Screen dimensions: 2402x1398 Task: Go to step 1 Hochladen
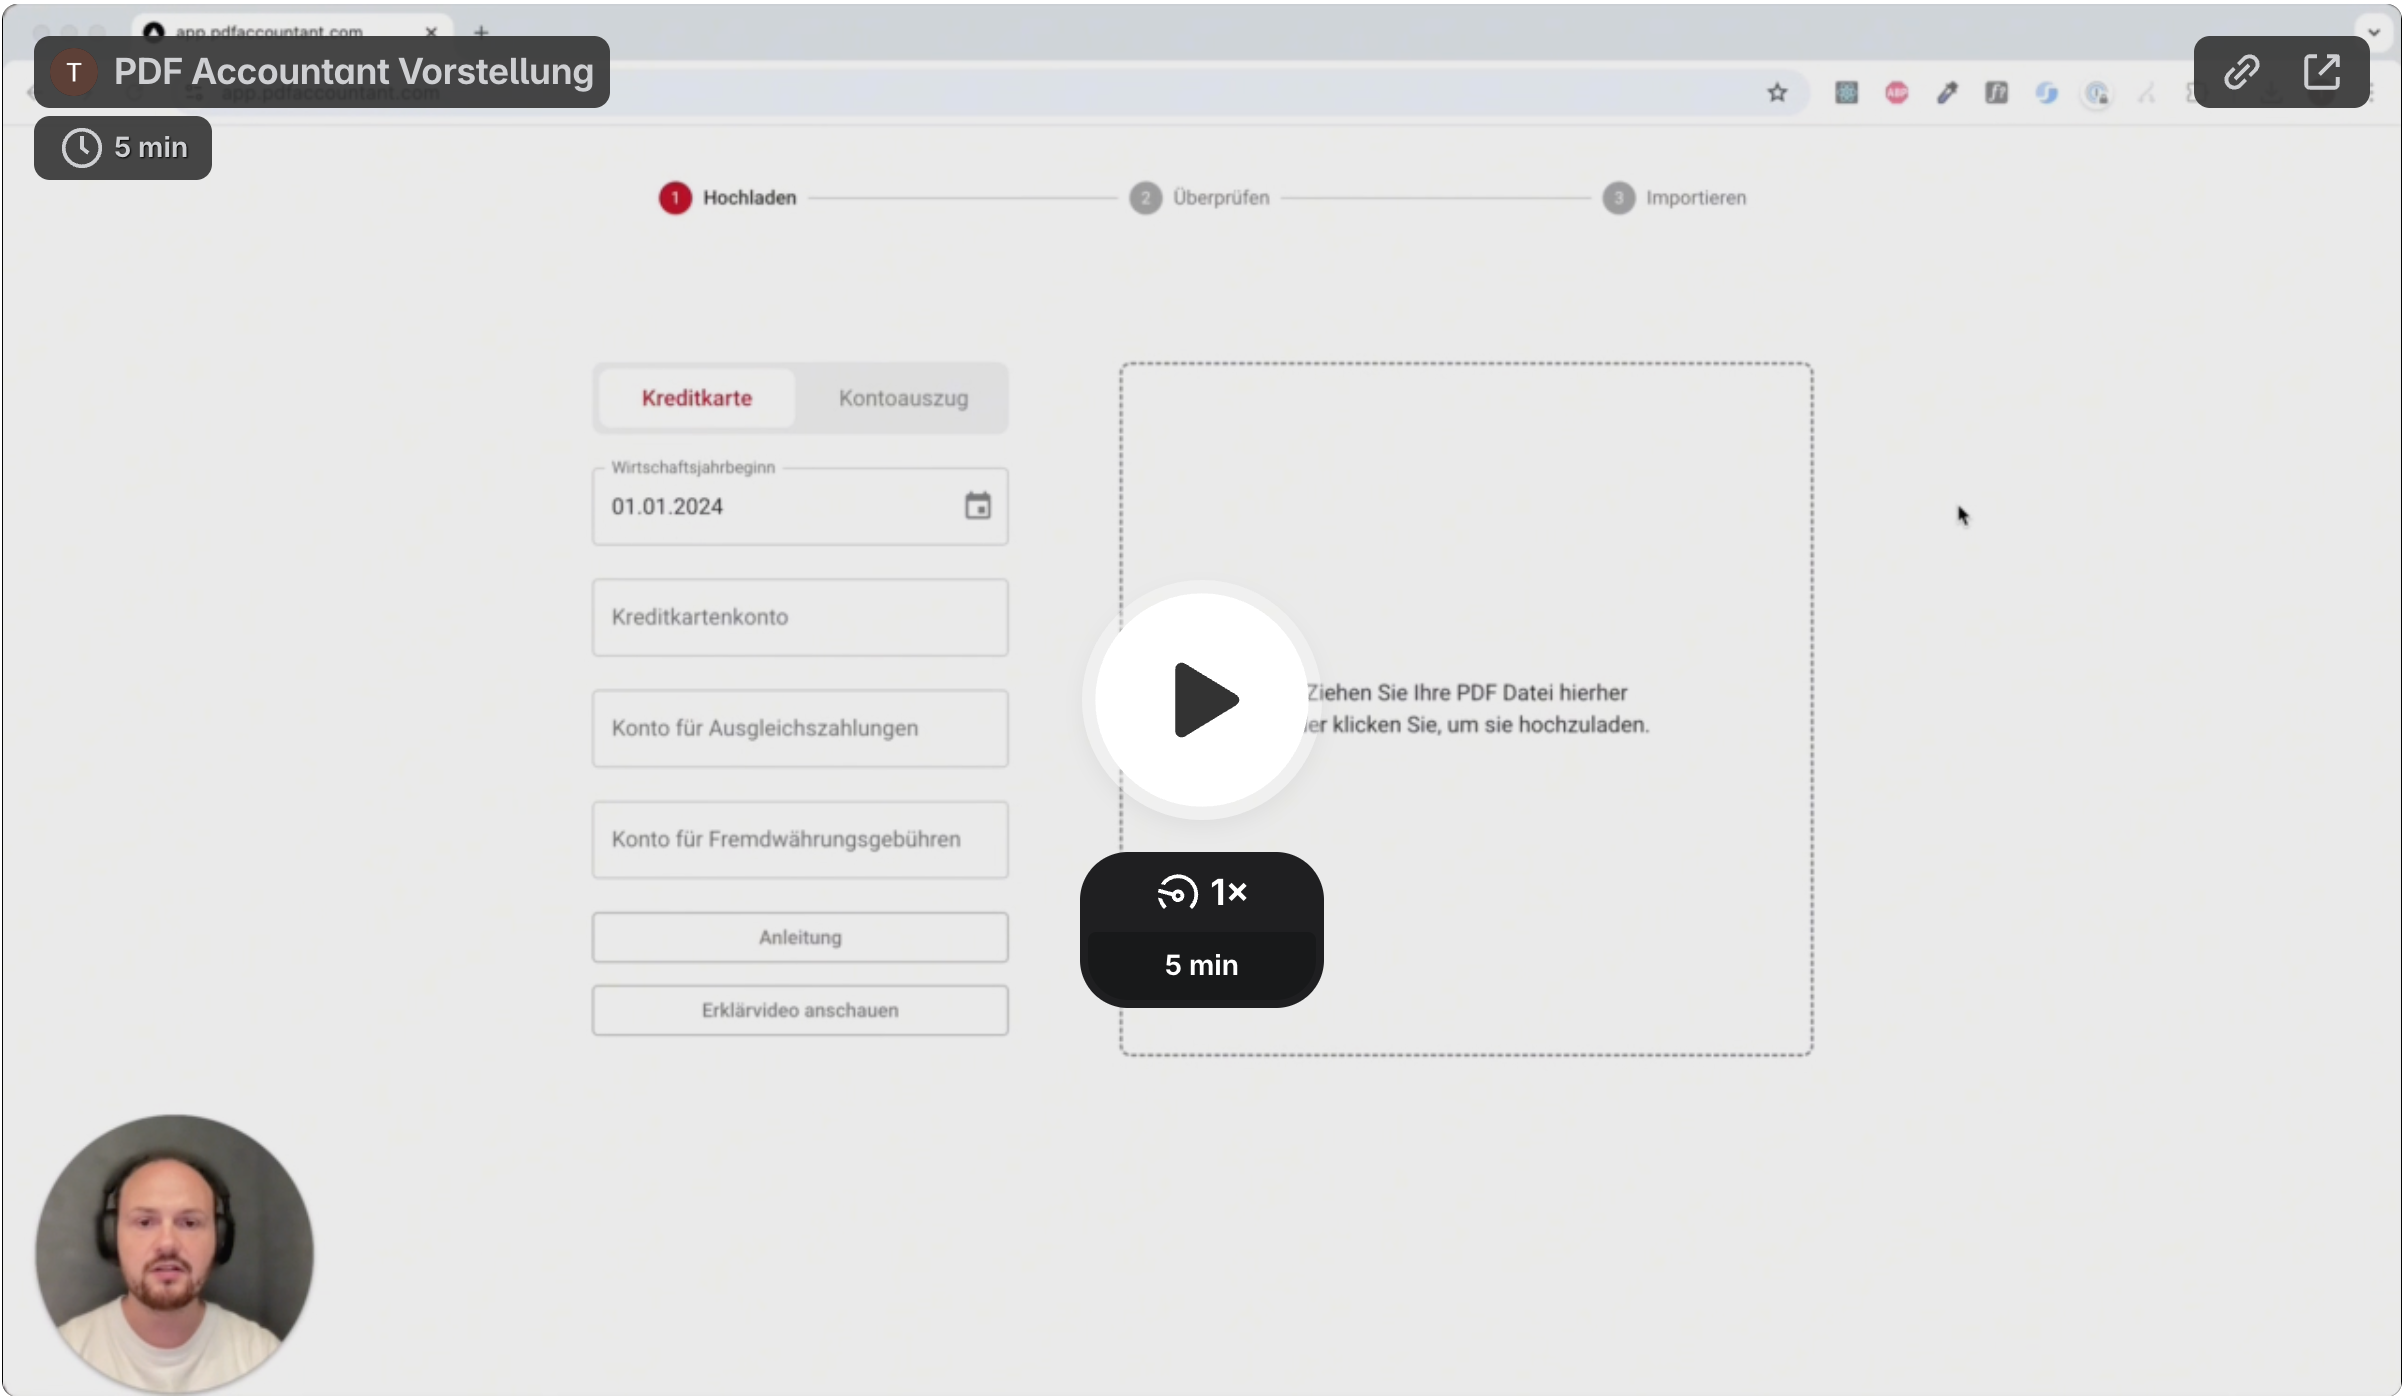click(x=727, y=198)
